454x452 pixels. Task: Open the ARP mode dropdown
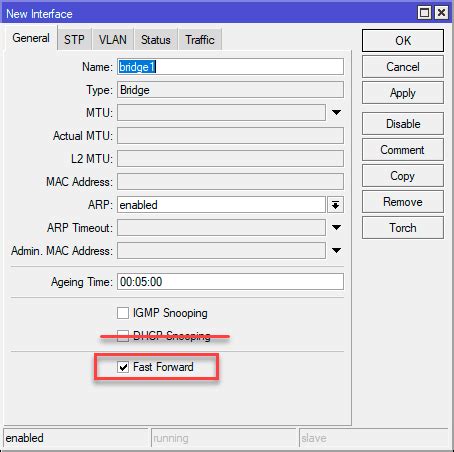click(x=335, y=205)
